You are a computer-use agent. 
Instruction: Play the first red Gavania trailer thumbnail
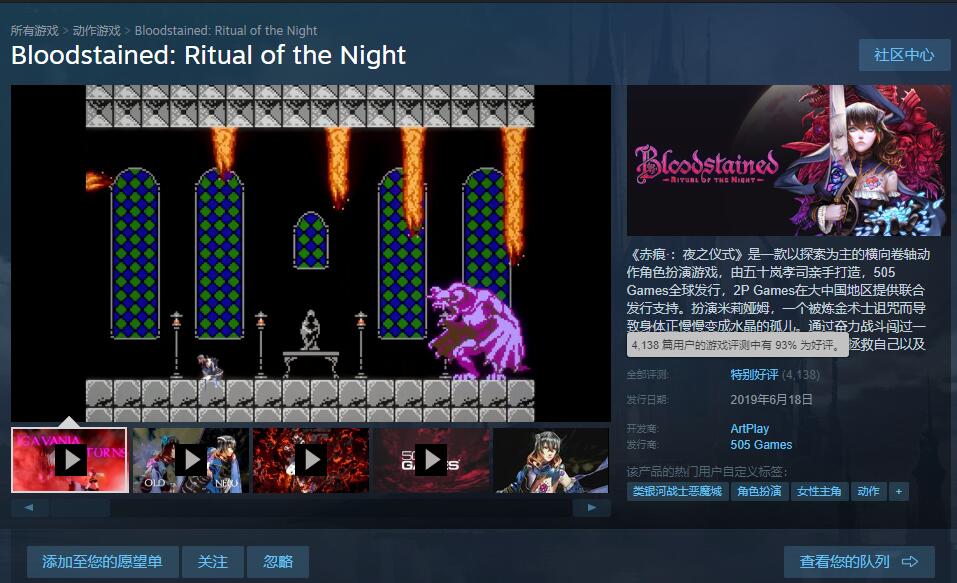(x=70, y=460)
